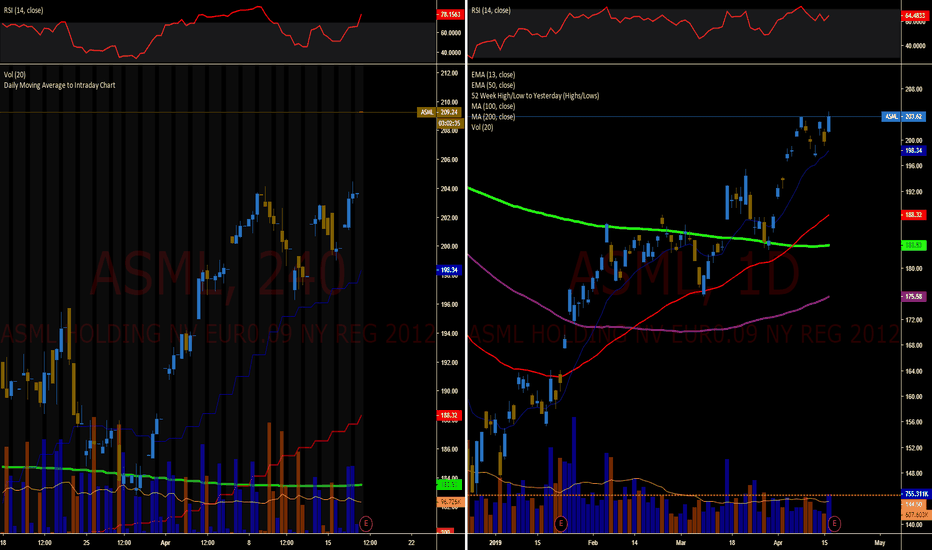Click the earnings E marker near Feb on the daily chart
This screenshot has width=932, height=550.
pos(560,524)
